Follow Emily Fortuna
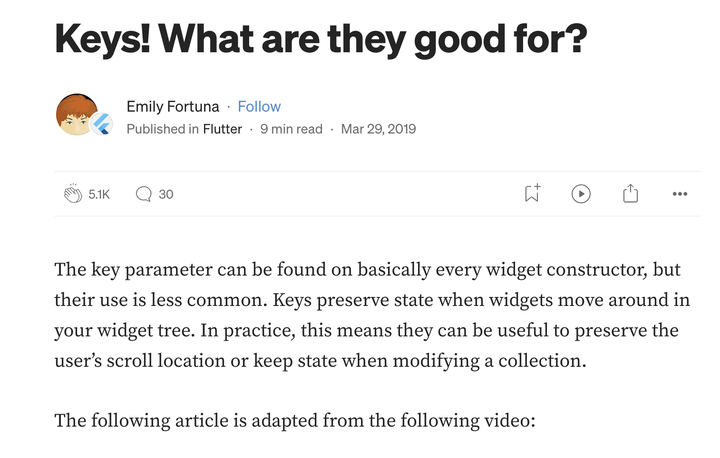 pos(259,107)
